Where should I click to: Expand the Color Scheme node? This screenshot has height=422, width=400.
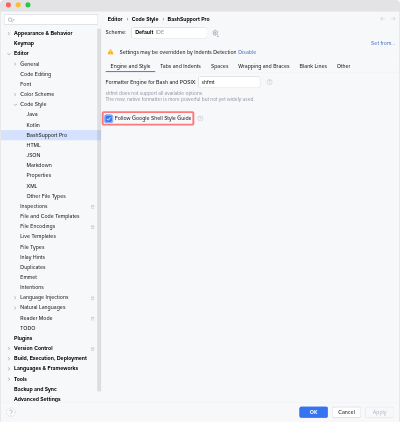[x=15, y=94]
